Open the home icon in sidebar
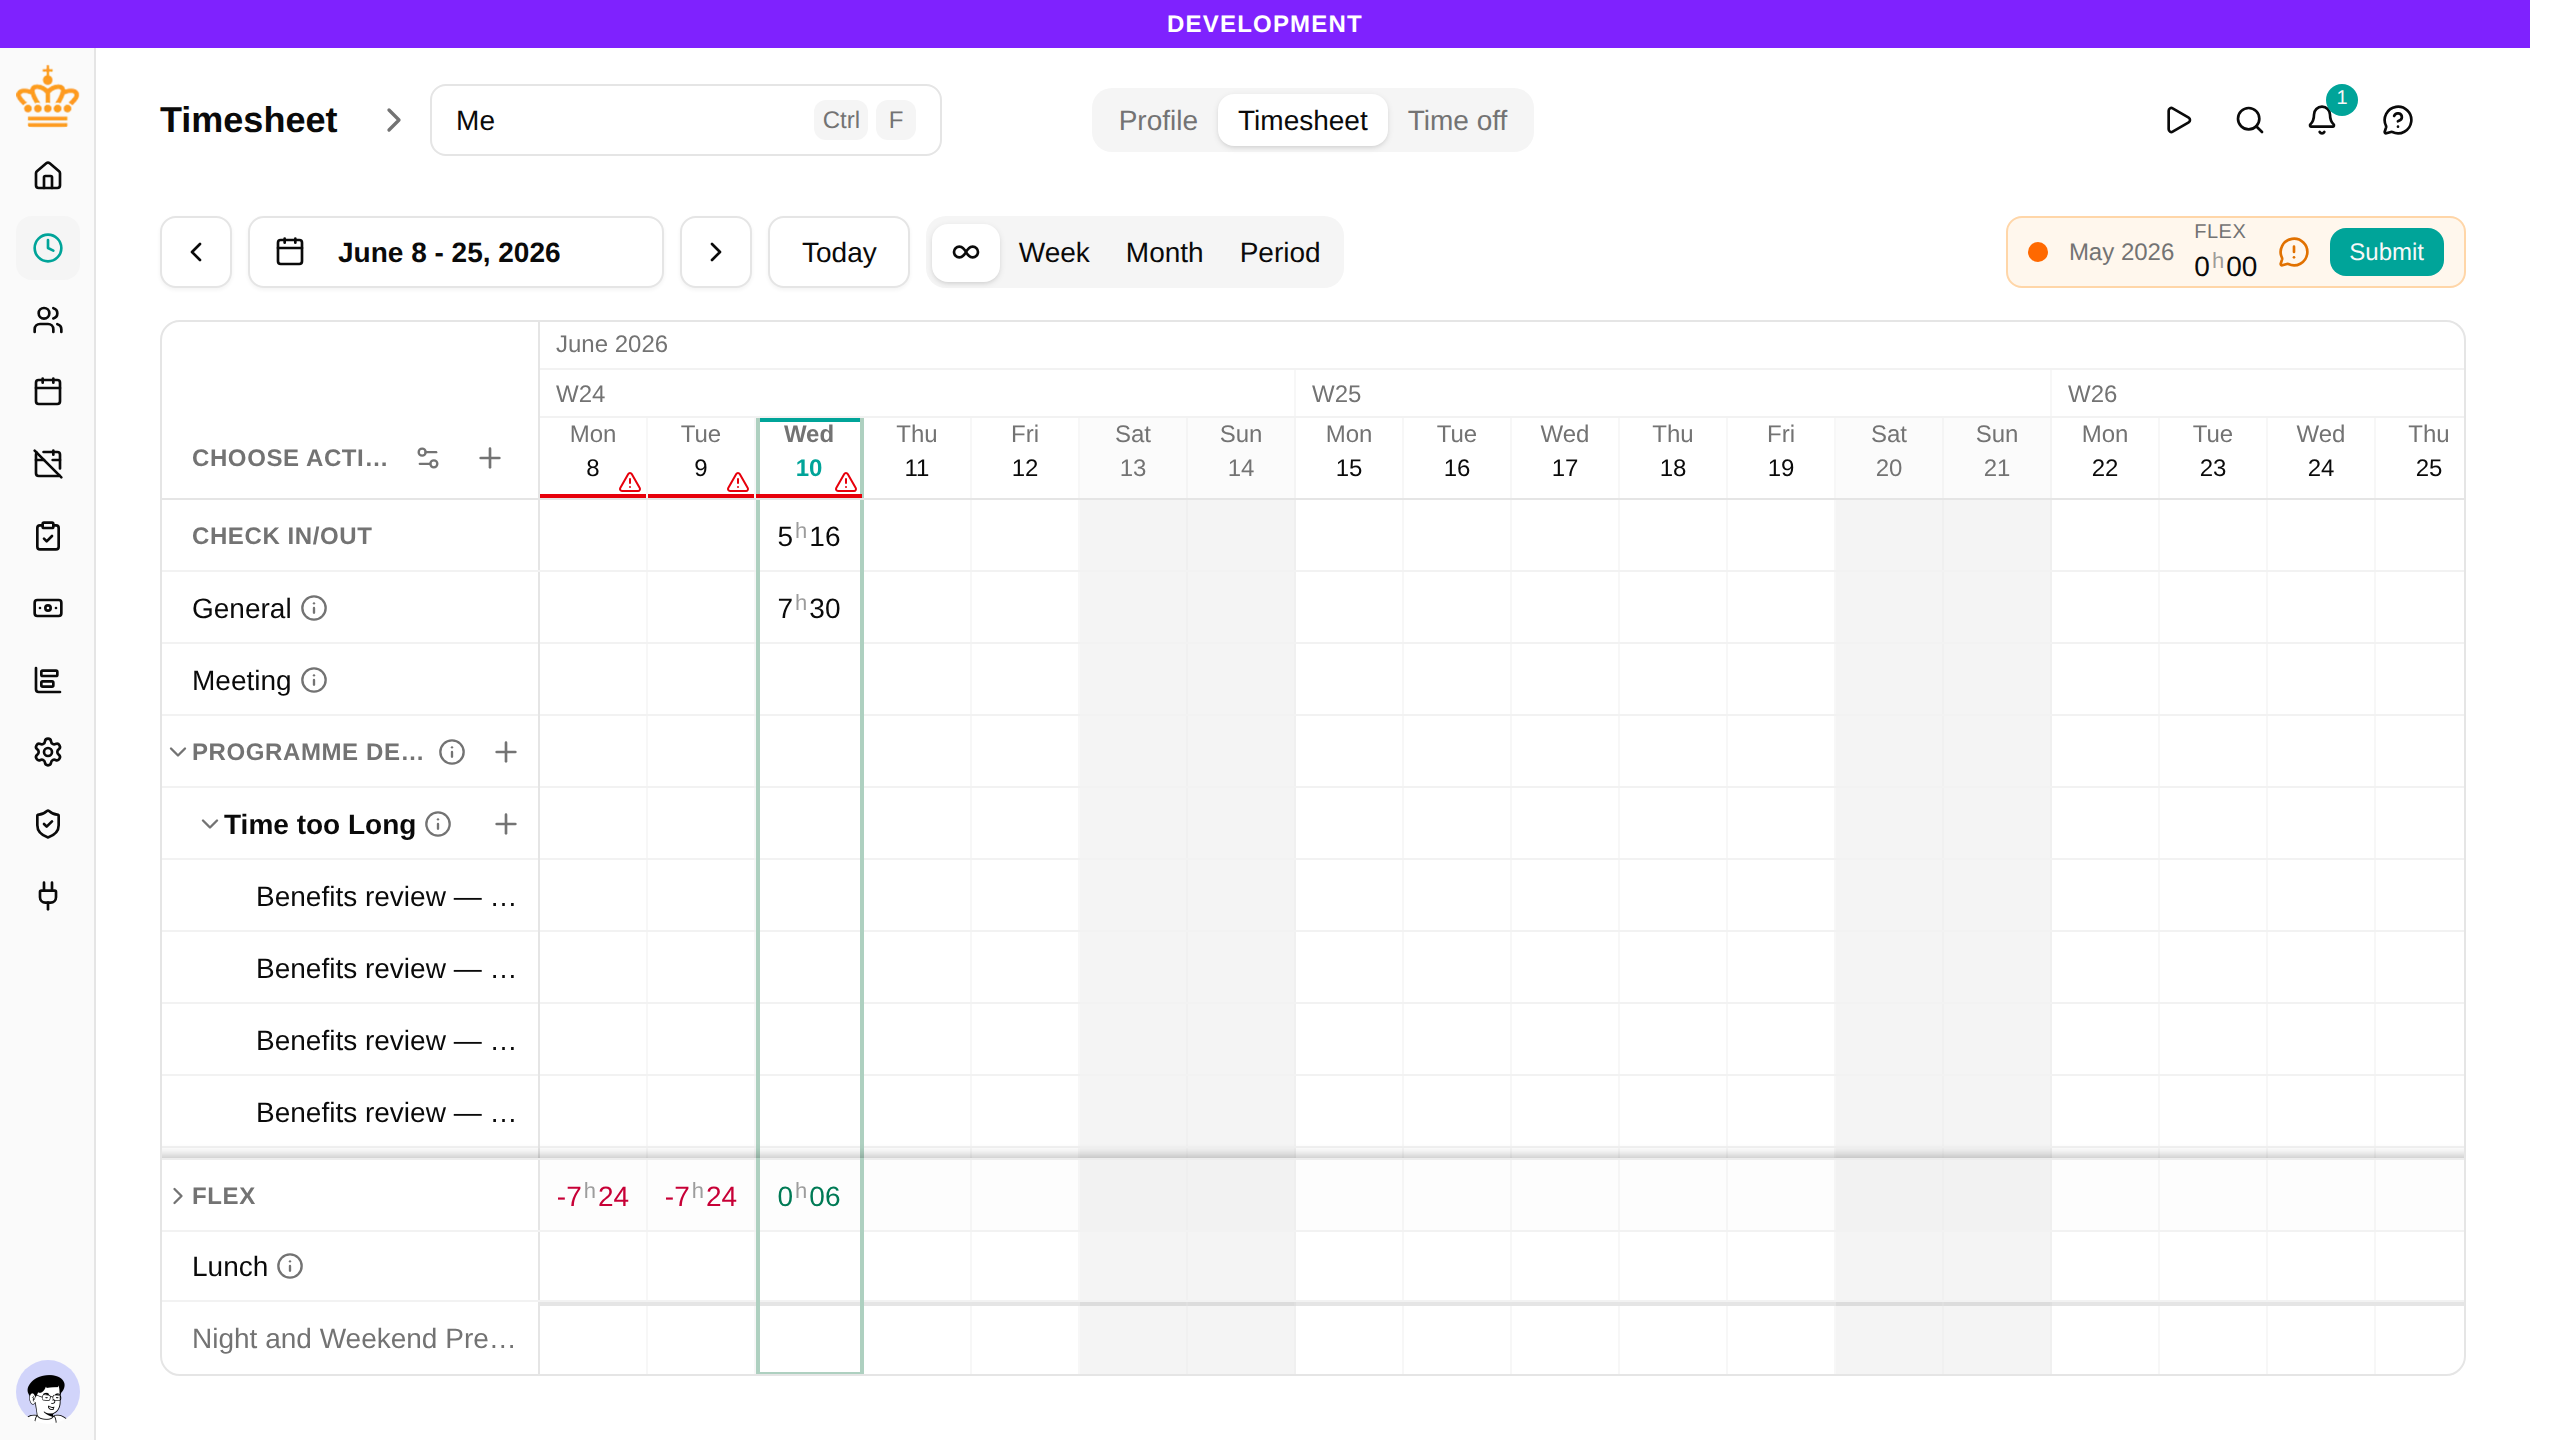Screen dimensions: 2560x1440 [x=48, y=176]
